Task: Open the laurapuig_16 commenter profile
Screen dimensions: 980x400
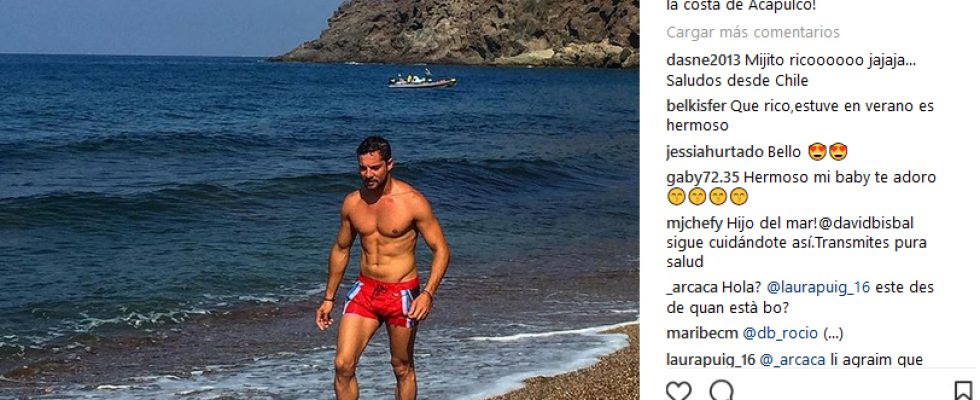Action: click(711, 359)
